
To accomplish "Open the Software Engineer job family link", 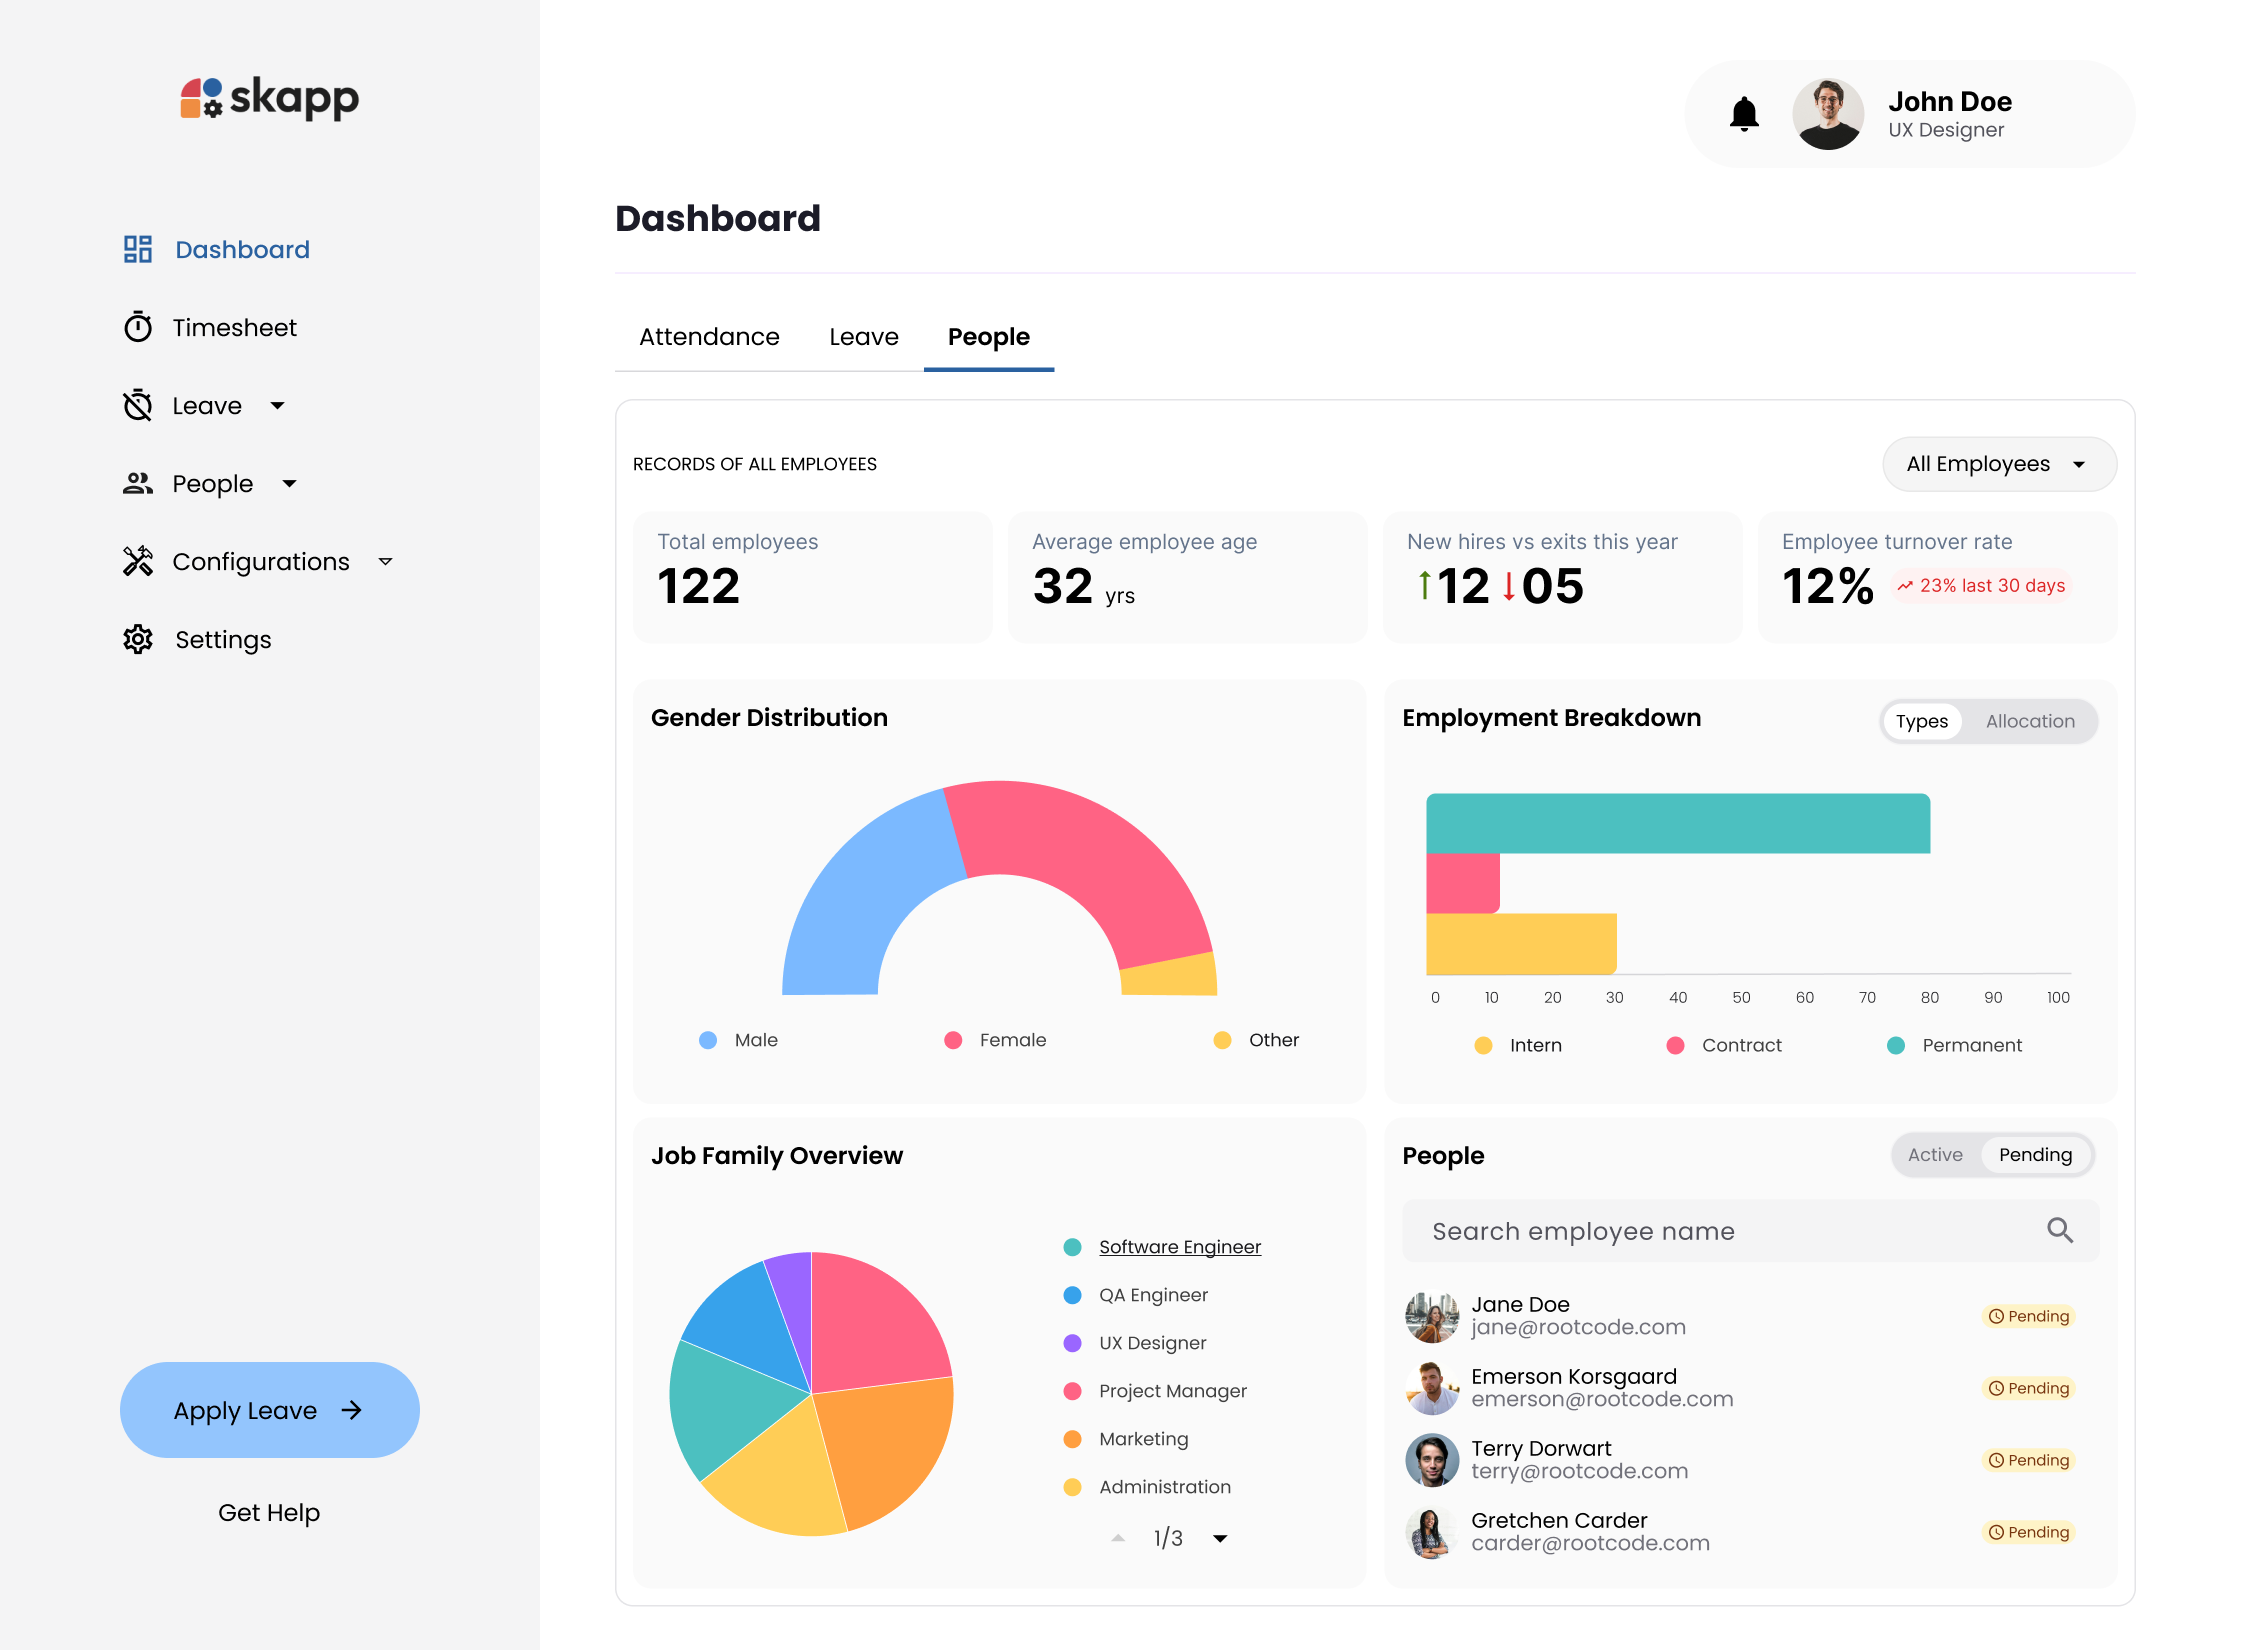I will (1180, 1246).
